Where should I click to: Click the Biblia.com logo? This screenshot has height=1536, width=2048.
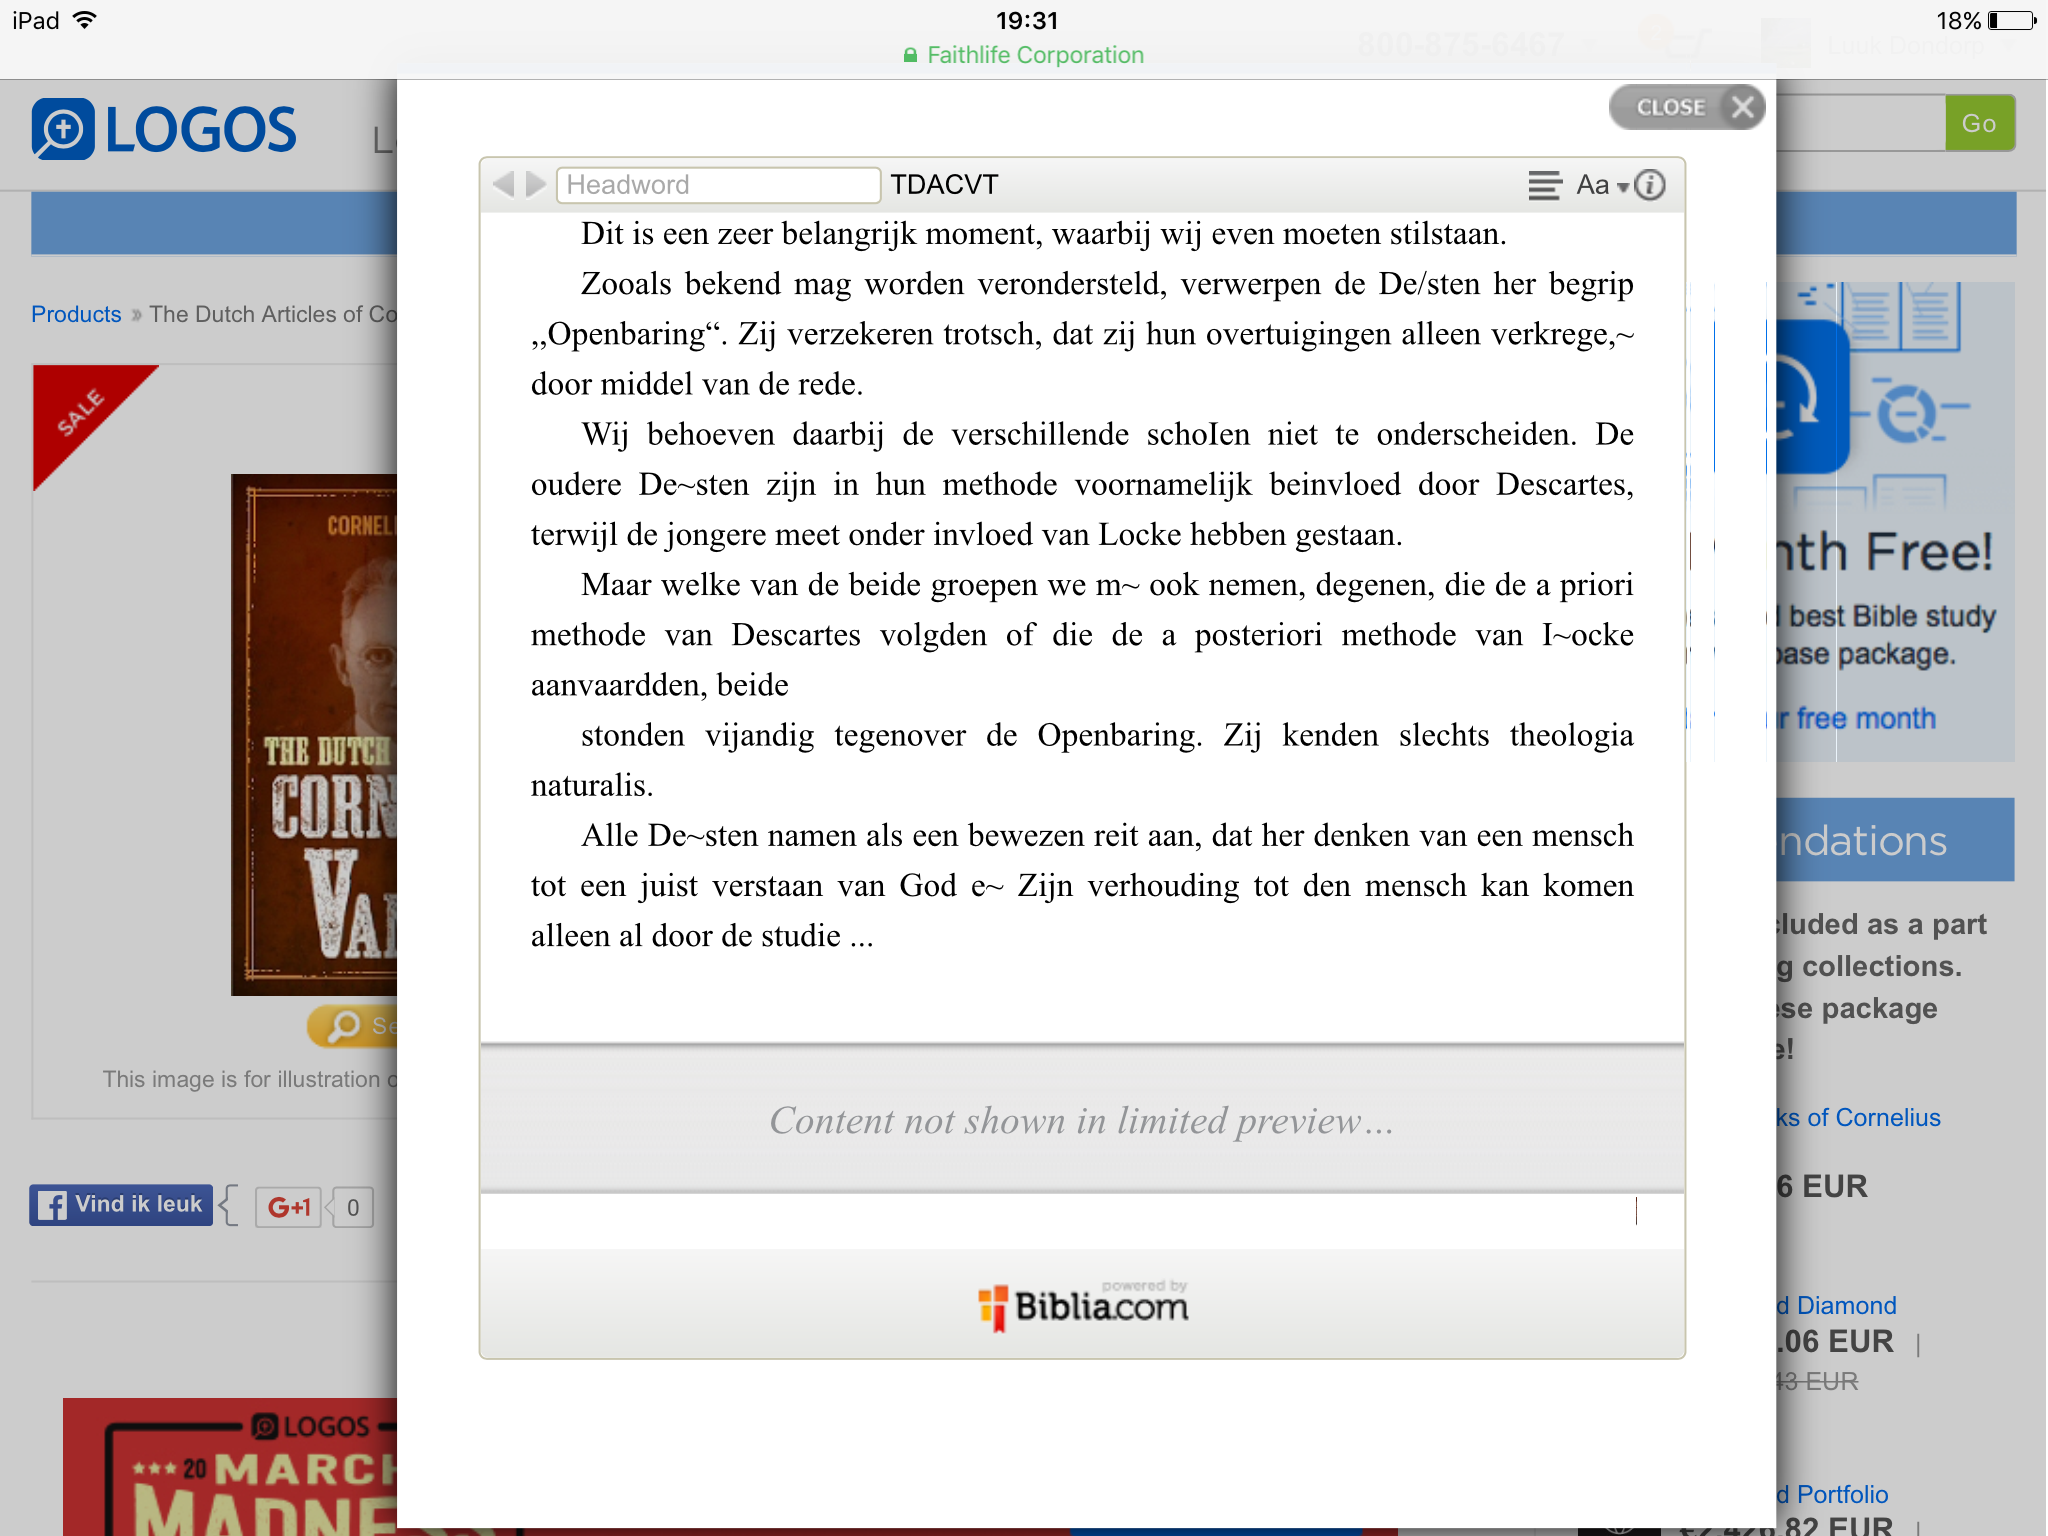(x=1083, y=1306)
